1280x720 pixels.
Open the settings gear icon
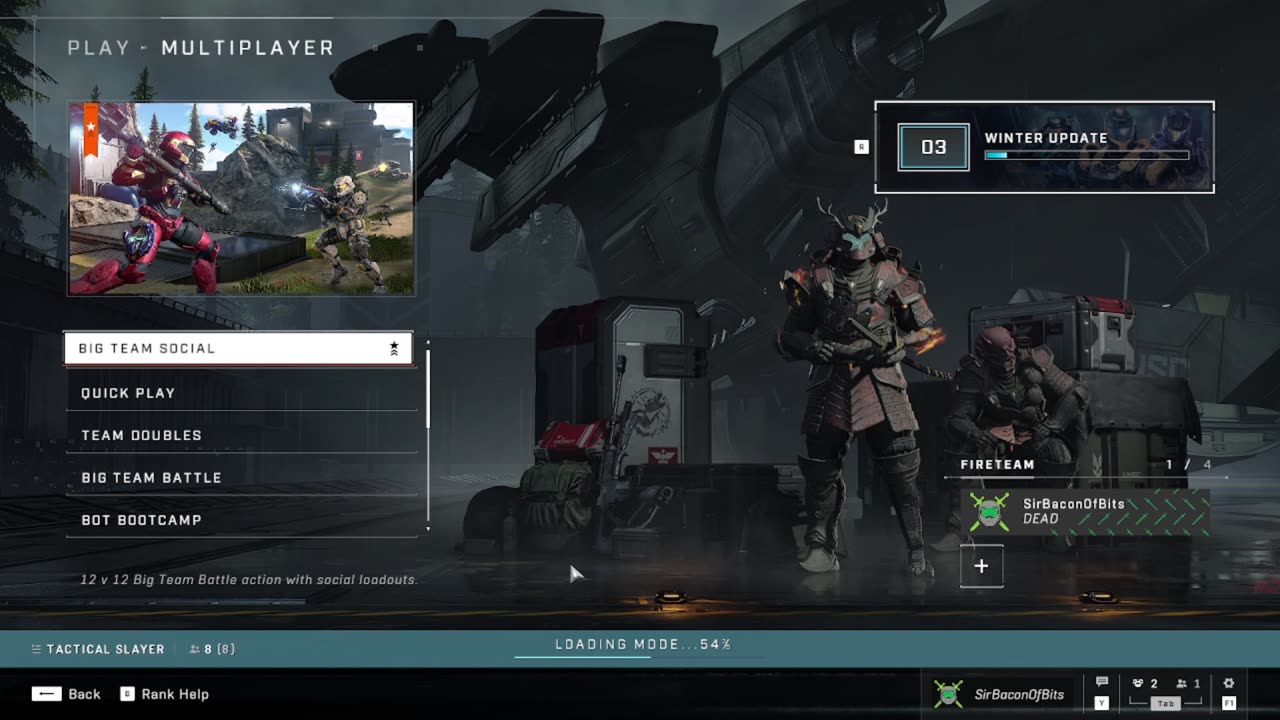1229,683
